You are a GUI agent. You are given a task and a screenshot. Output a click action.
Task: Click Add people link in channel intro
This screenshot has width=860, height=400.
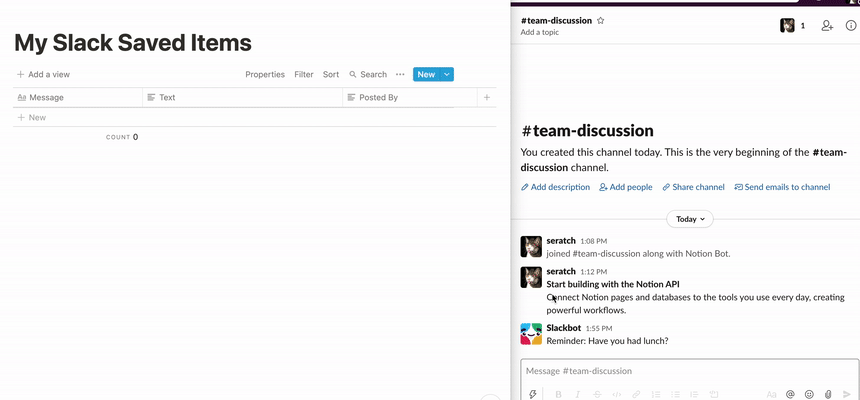pyautogui.click(x=626, y=187)
